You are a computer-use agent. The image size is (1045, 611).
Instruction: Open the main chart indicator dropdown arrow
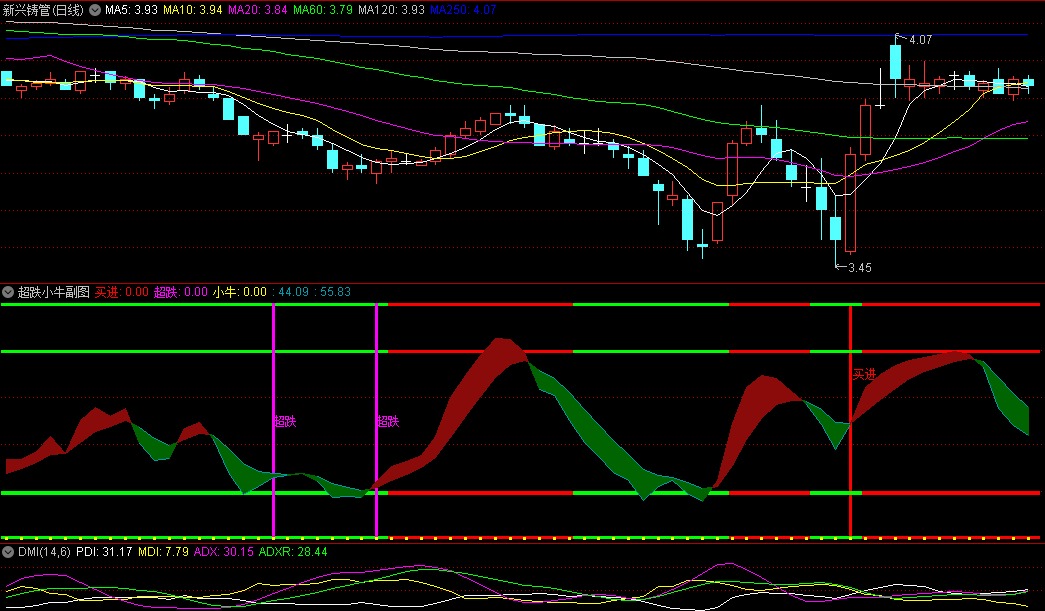click(x=95, y=10)
